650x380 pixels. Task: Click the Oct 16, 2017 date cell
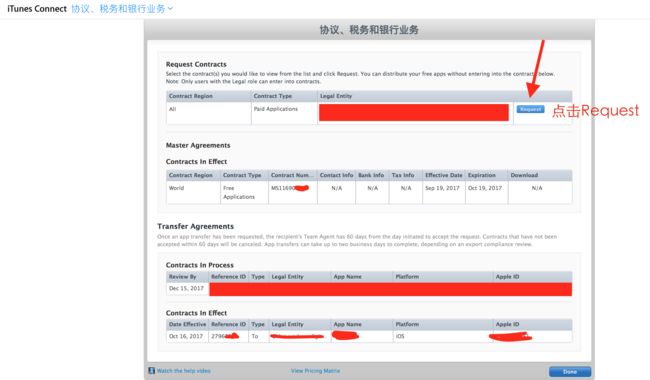186,336
